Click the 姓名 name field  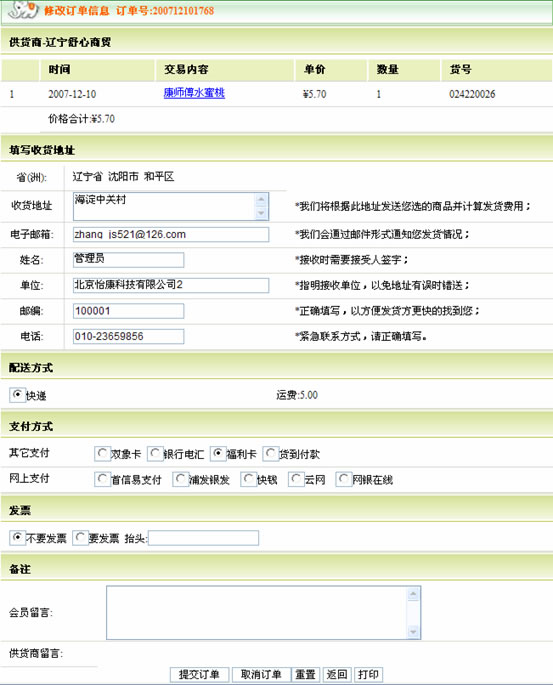(x=128, y=260)
